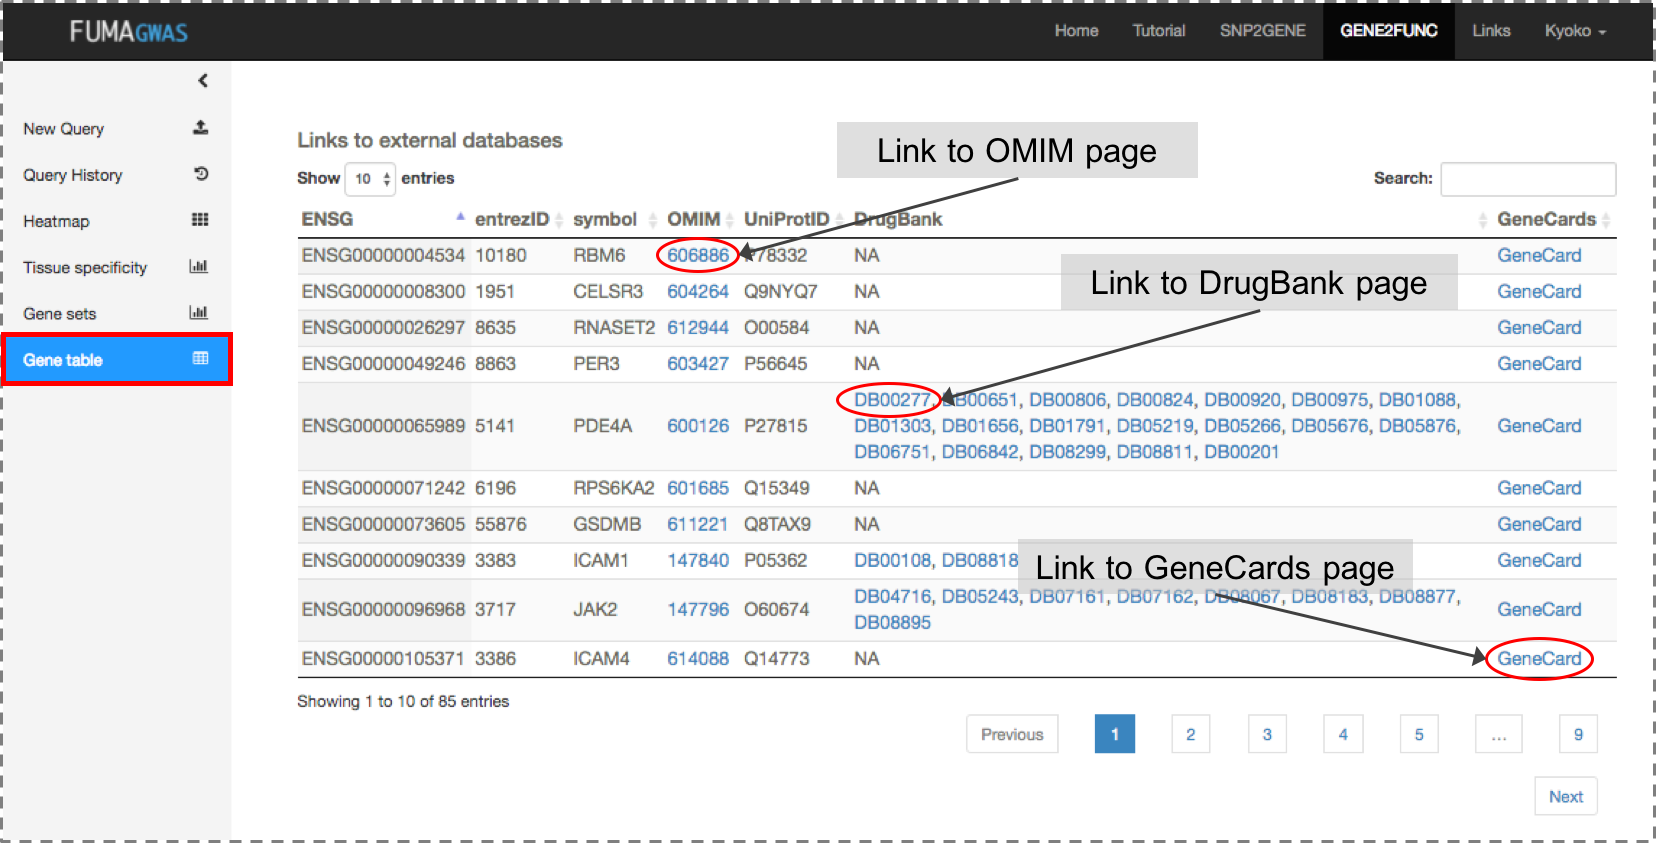The image size is (1656, 843).
Task: Open DrugBank link DB01303
Action: [x=892, y=426]
